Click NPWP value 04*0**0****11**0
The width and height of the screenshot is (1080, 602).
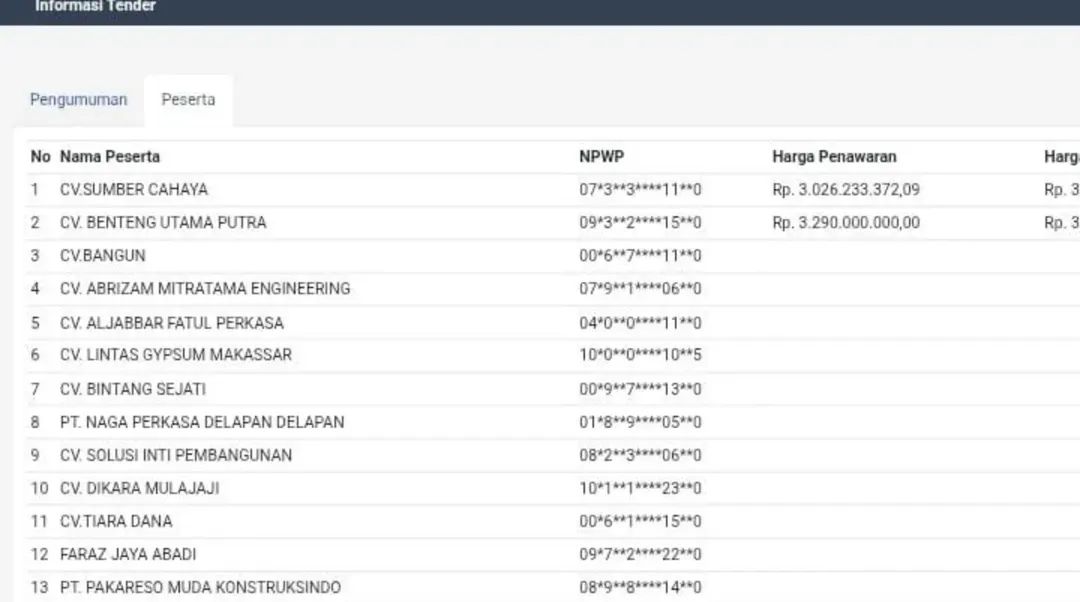point(640,323)
